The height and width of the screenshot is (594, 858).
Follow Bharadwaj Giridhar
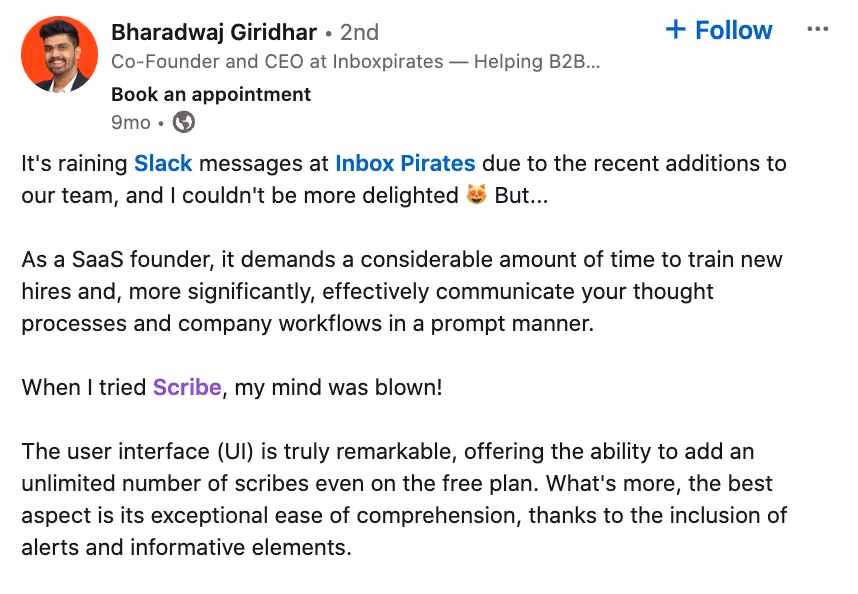[x=720, y=30]
